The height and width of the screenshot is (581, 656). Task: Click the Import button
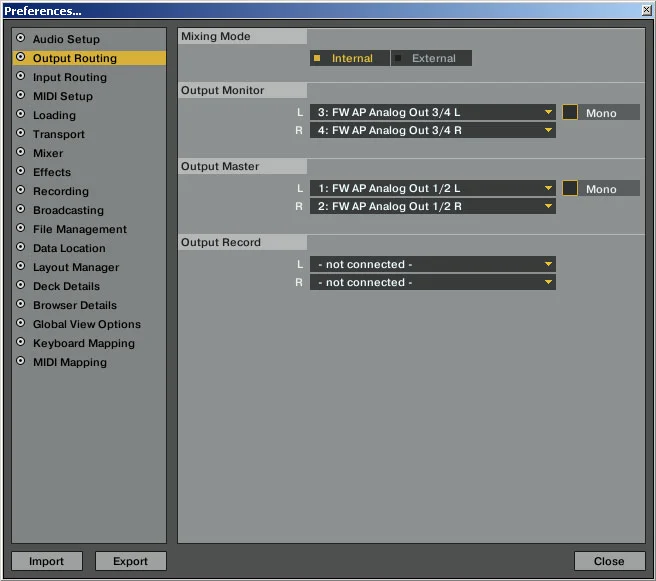[46, 561]
